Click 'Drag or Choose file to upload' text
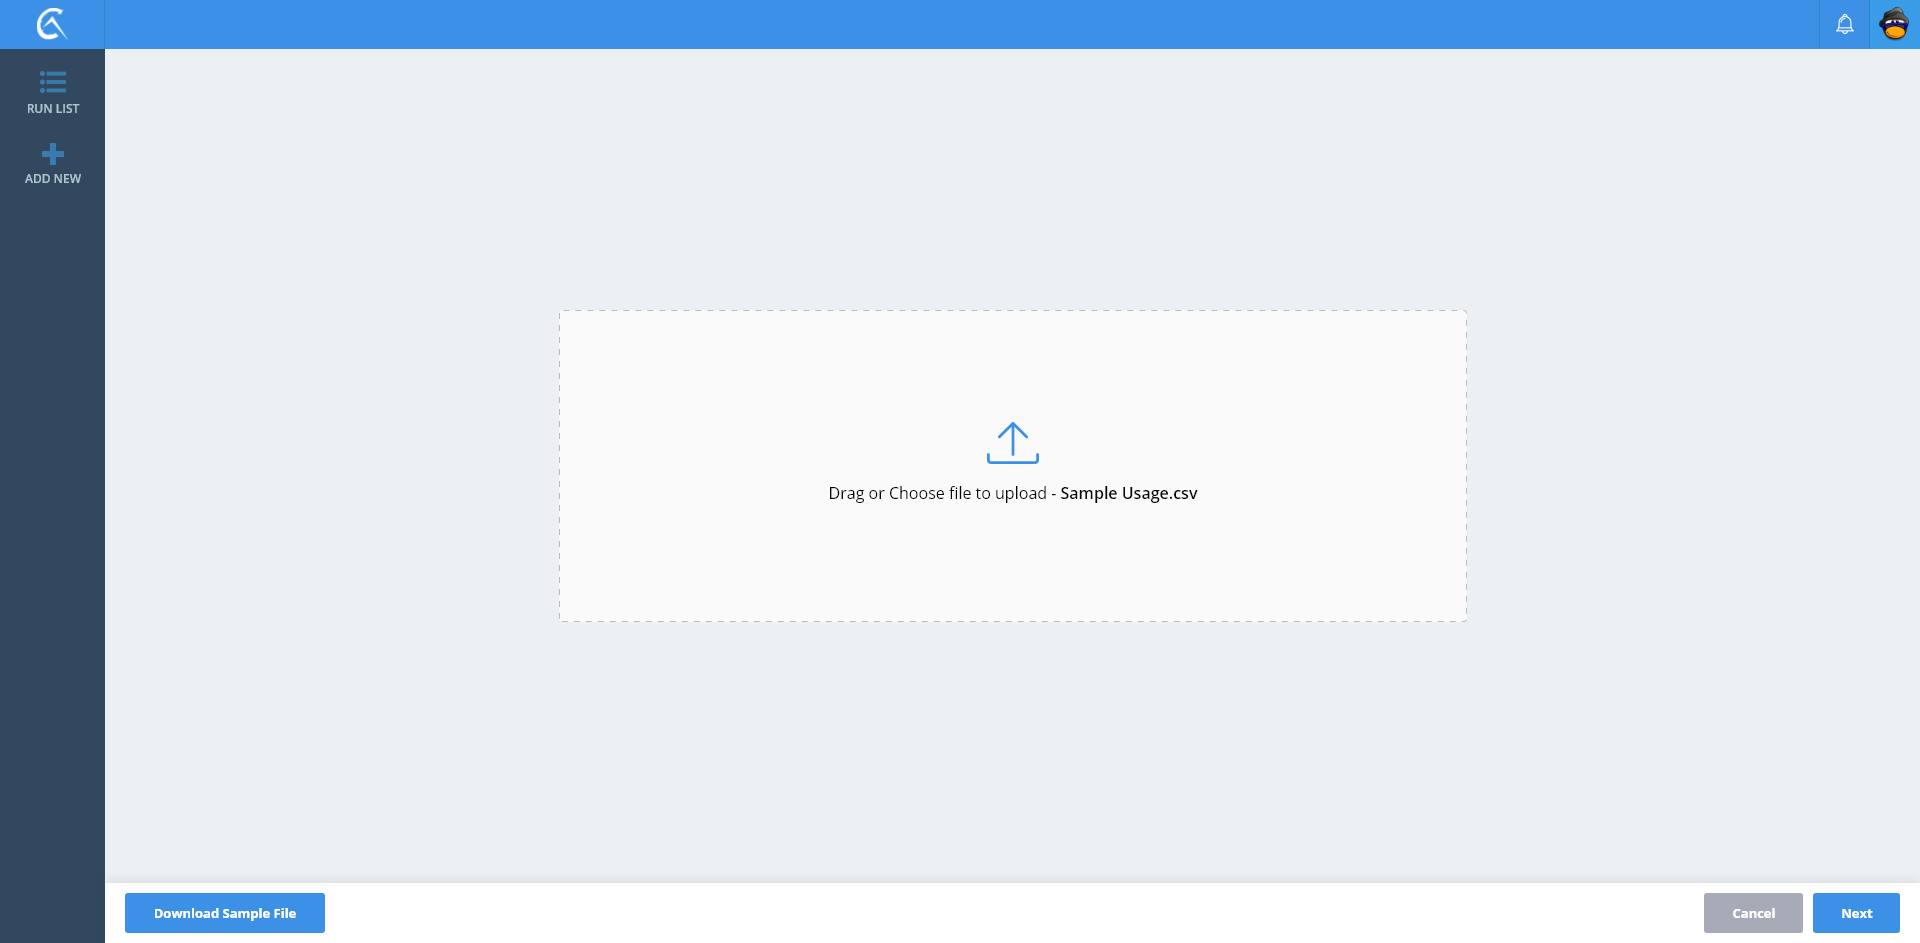The image size is (1920, 943). pos(936,493)
